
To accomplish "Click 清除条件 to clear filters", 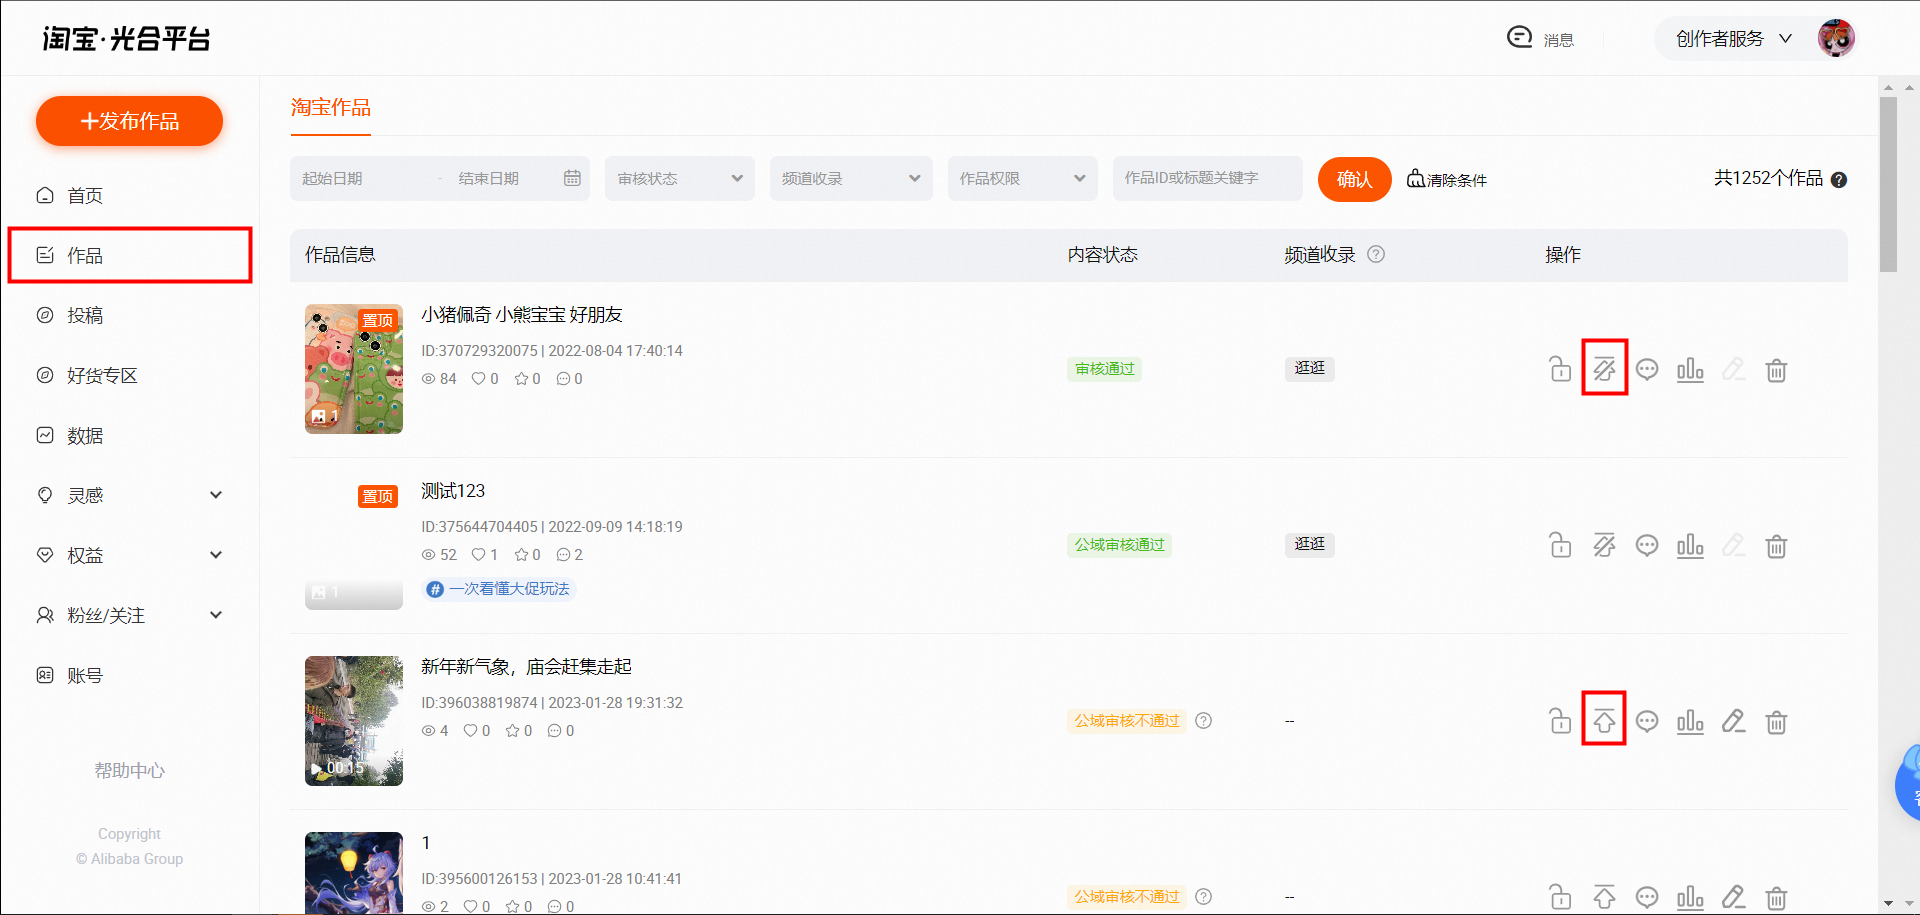I will tap(1447, 179).
